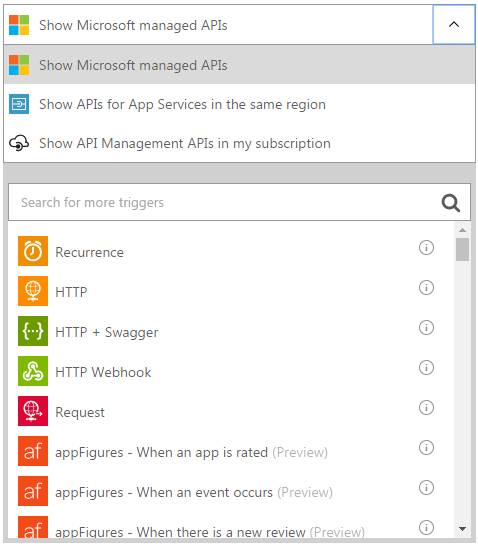Click the orange HTTP globe icon
Viewport: 478px width, 551px height.
pos(33,291)
